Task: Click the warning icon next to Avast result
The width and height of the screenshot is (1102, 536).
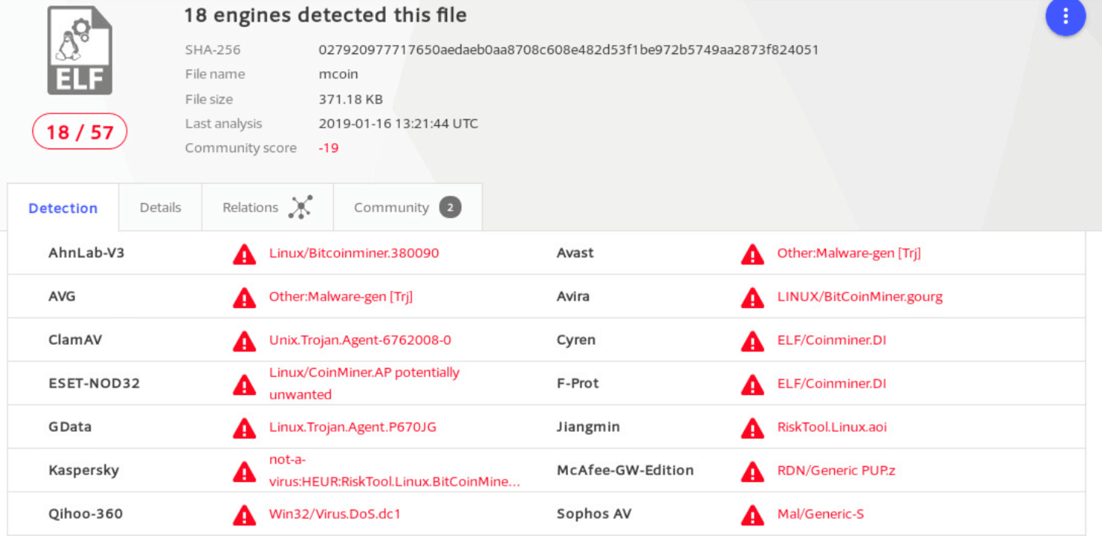Action: 753,254
